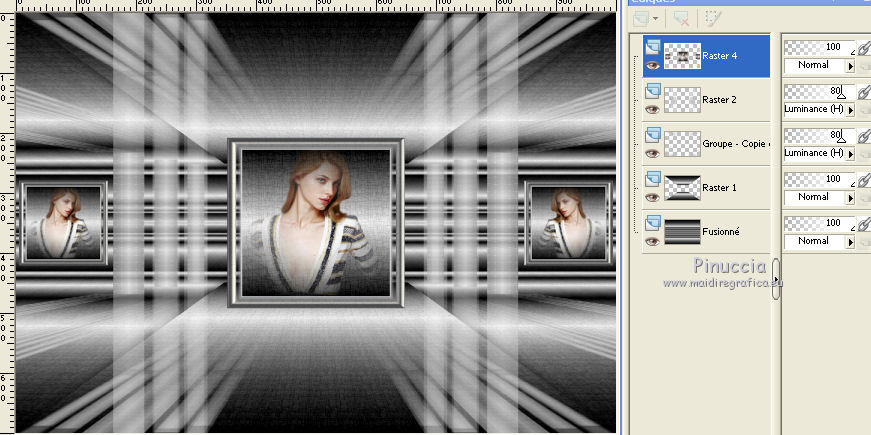
Task: Click the layer type icon of Groupe - Copie
Action: [653, 134]
